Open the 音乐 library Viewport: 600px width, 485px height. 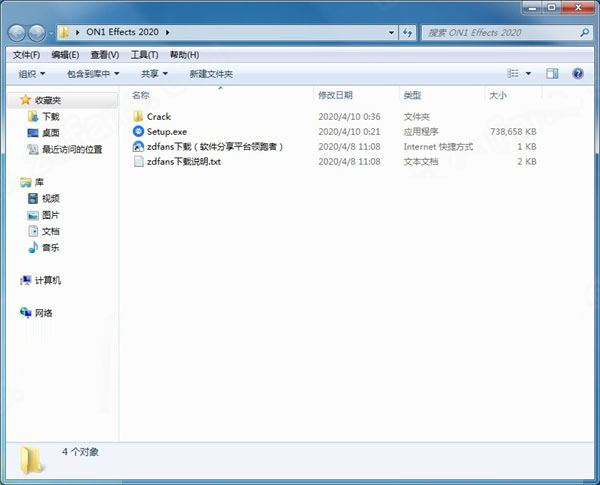(51, 248)
